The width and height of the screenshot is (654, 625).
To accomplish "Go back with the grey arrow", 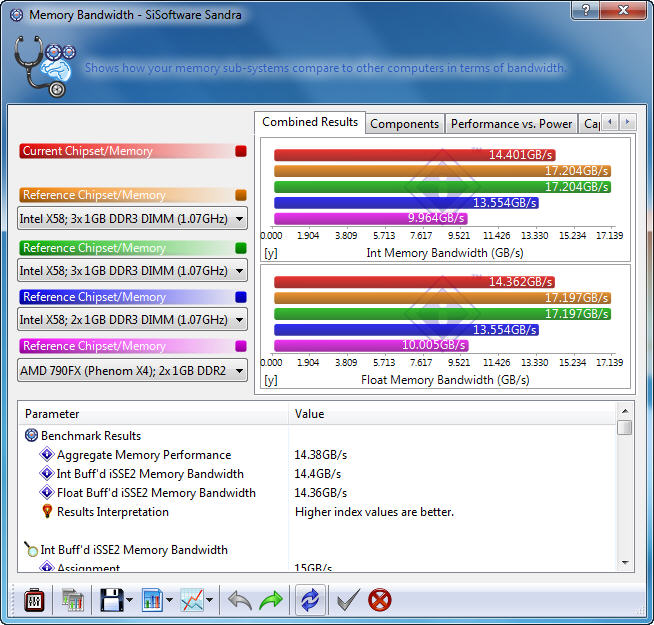I will coord(240,600).
